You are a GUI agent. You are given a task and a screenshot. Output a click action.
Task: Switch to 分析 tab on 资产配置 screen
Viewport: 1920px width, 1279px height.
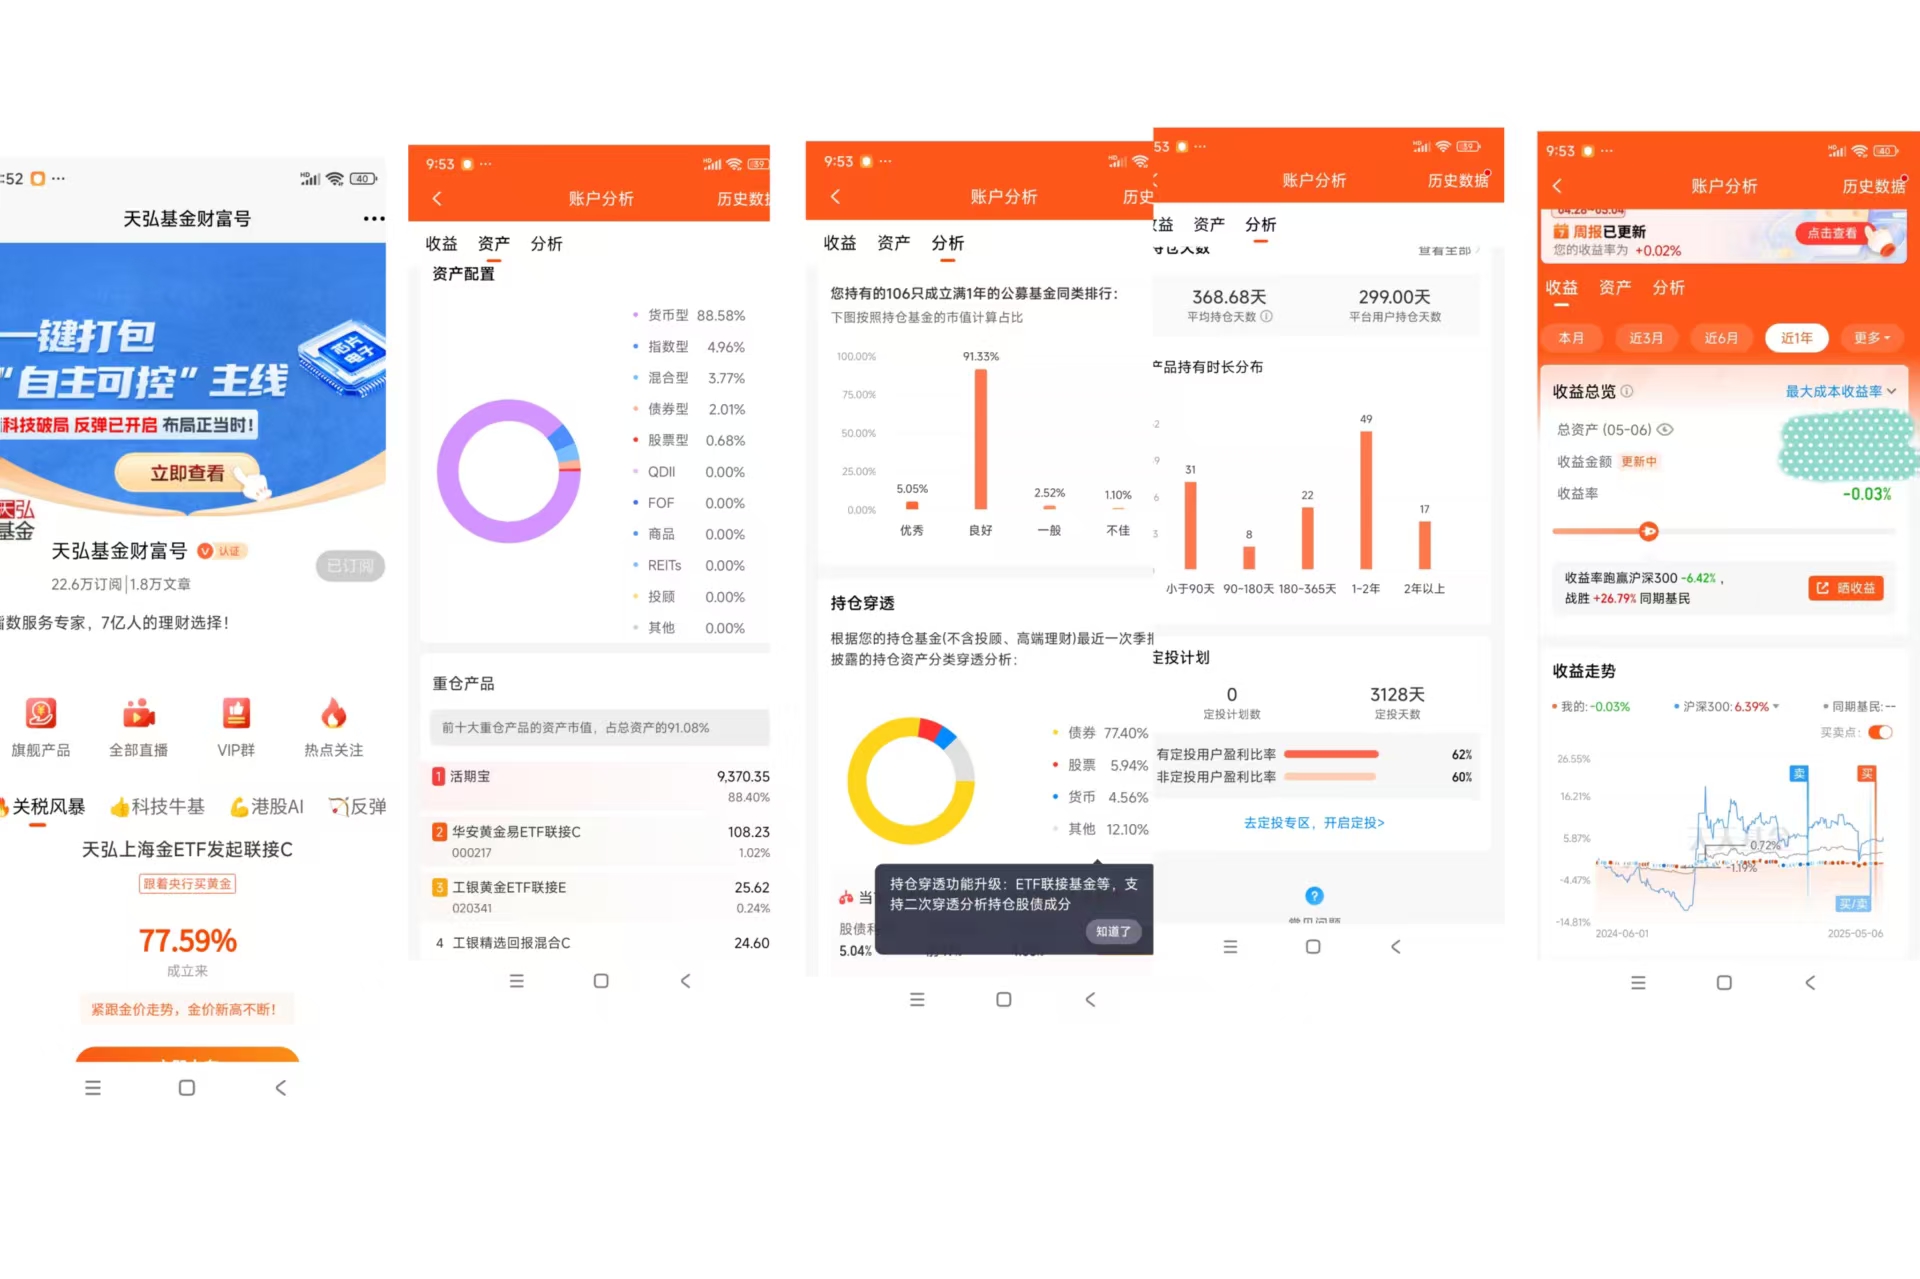point(546,243)
